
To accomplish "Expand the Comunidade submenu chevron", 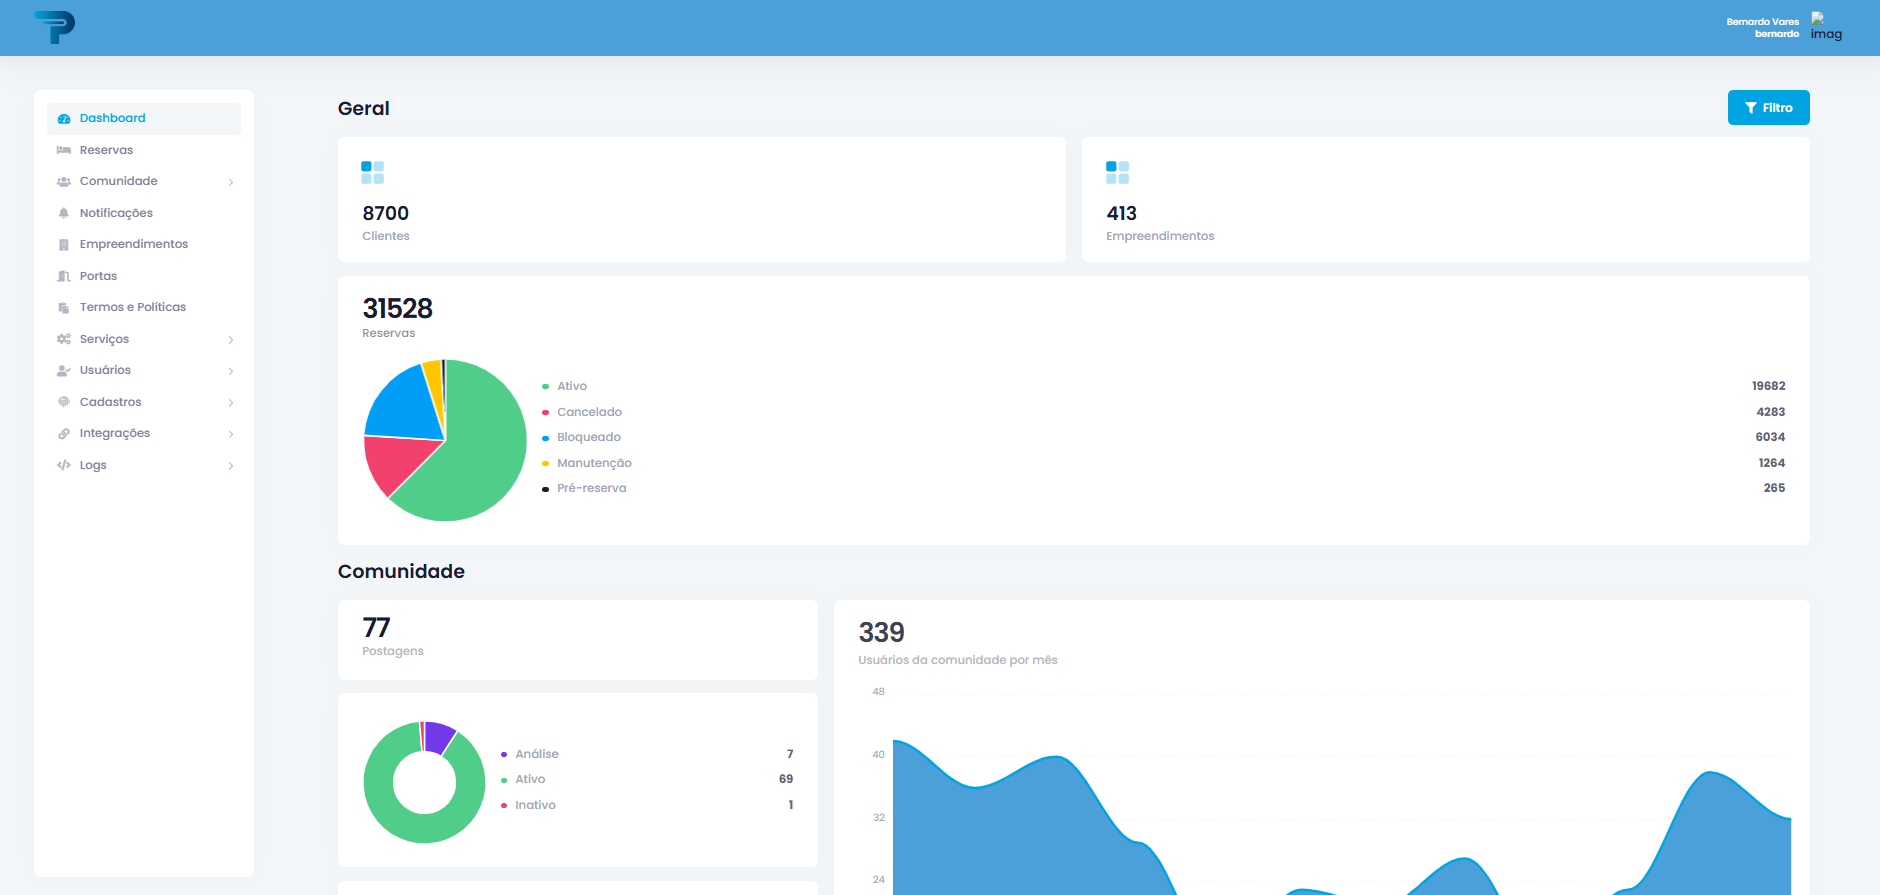I will (231, 182).
